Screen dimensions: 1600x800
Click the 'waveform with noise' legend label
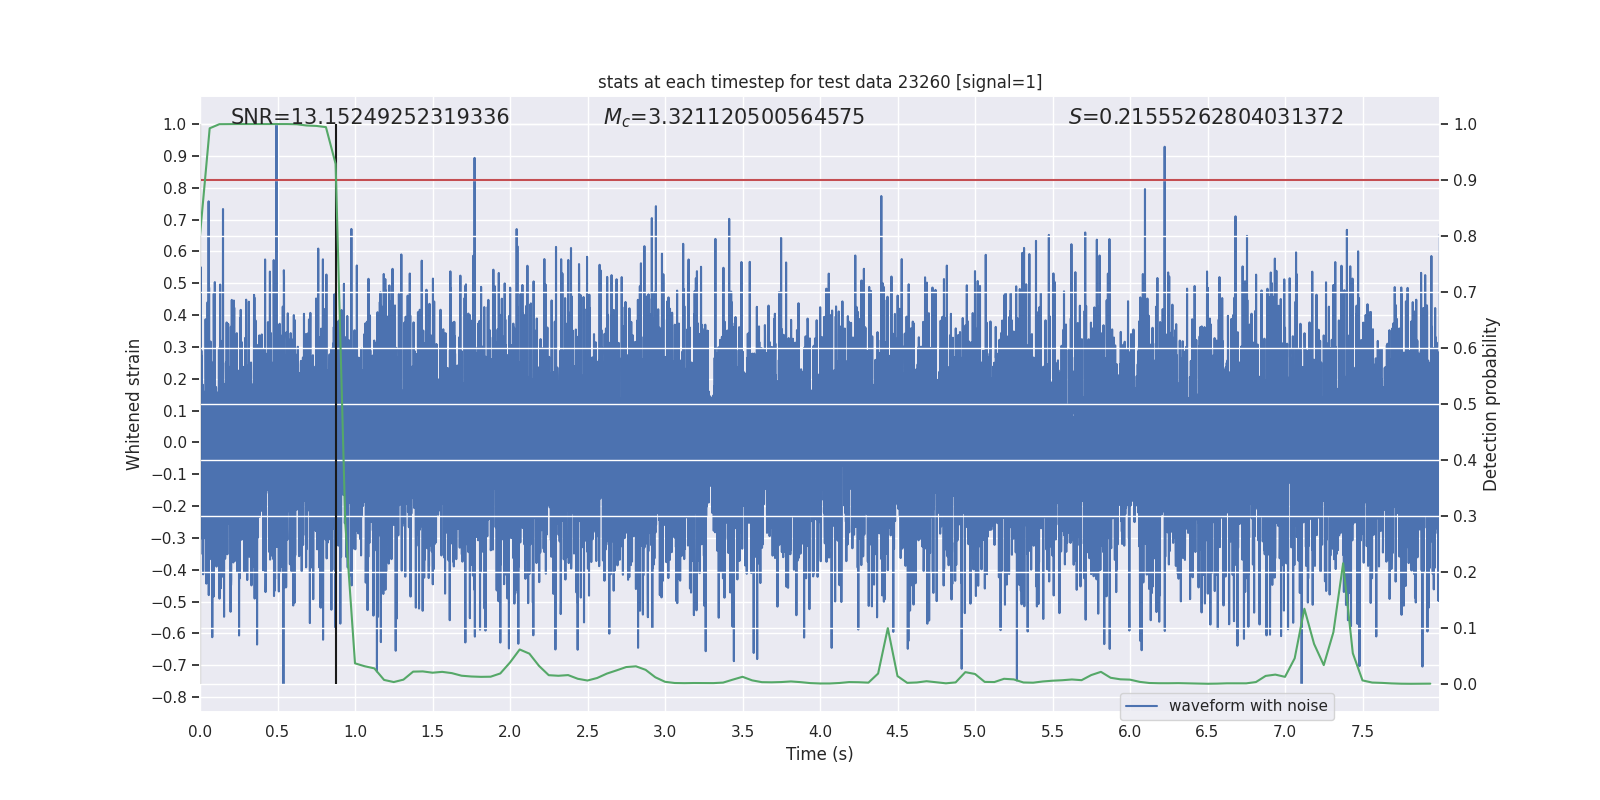point(1247,706)
